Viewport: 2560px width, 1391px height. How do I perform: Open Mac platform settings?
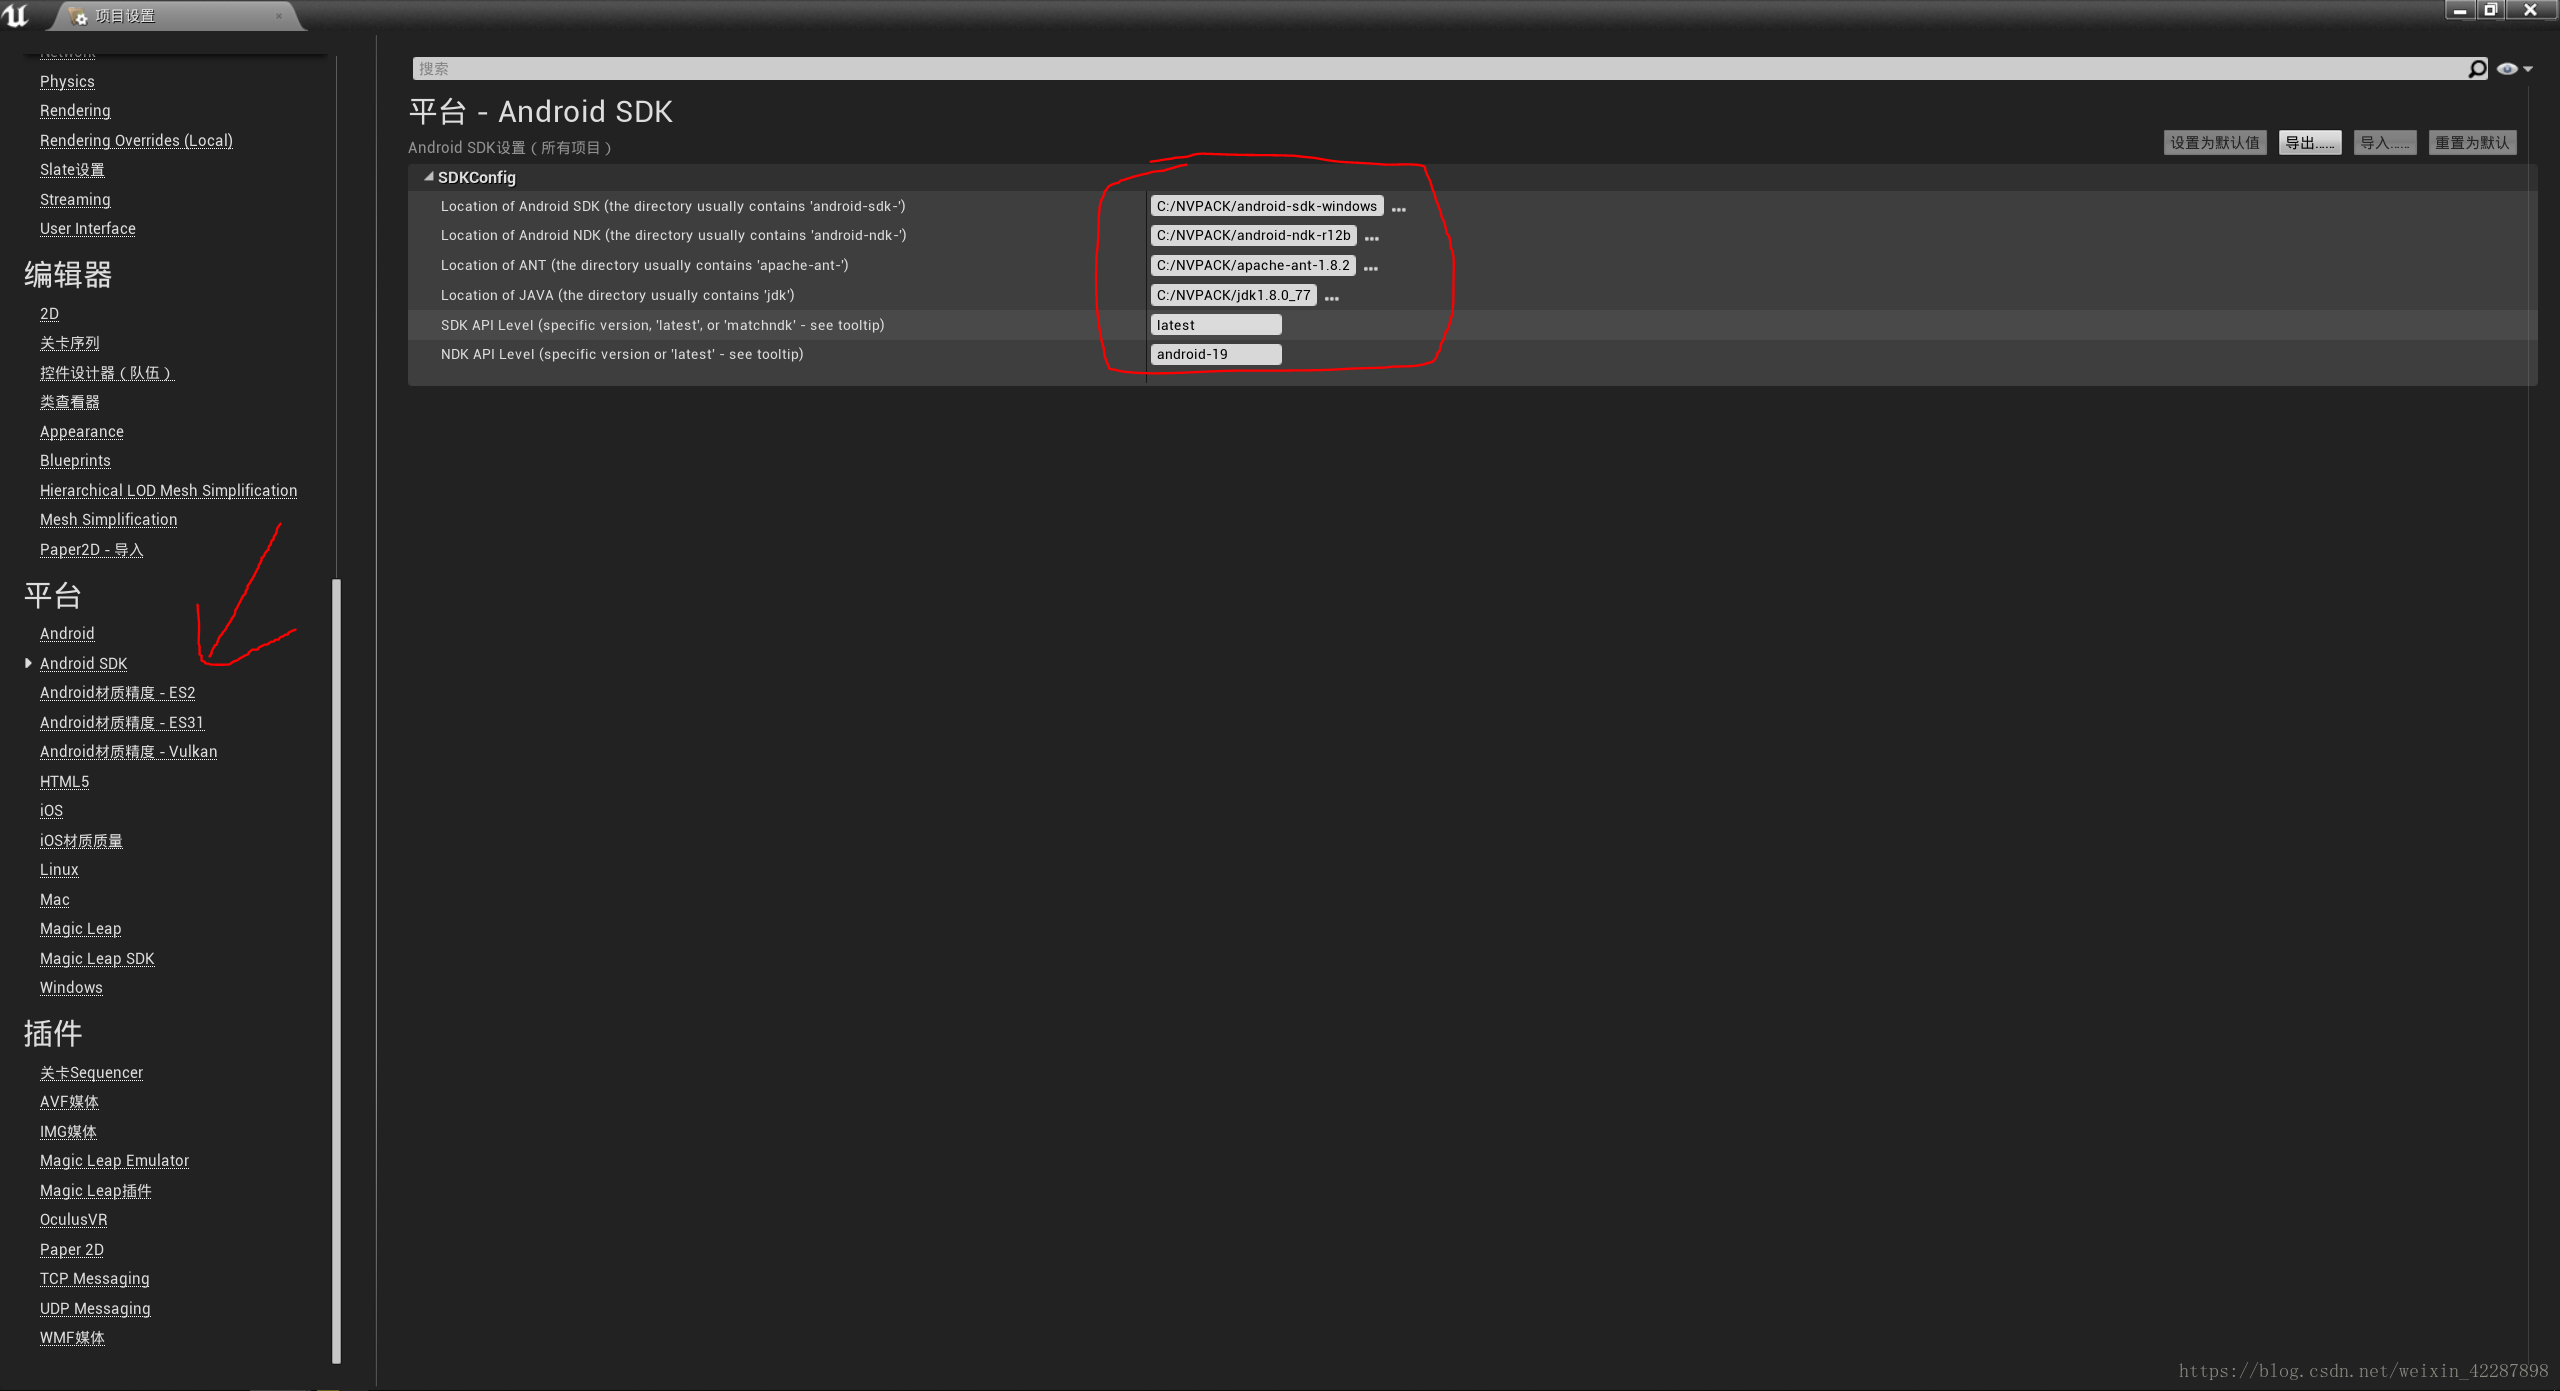(x=55, y=899)
